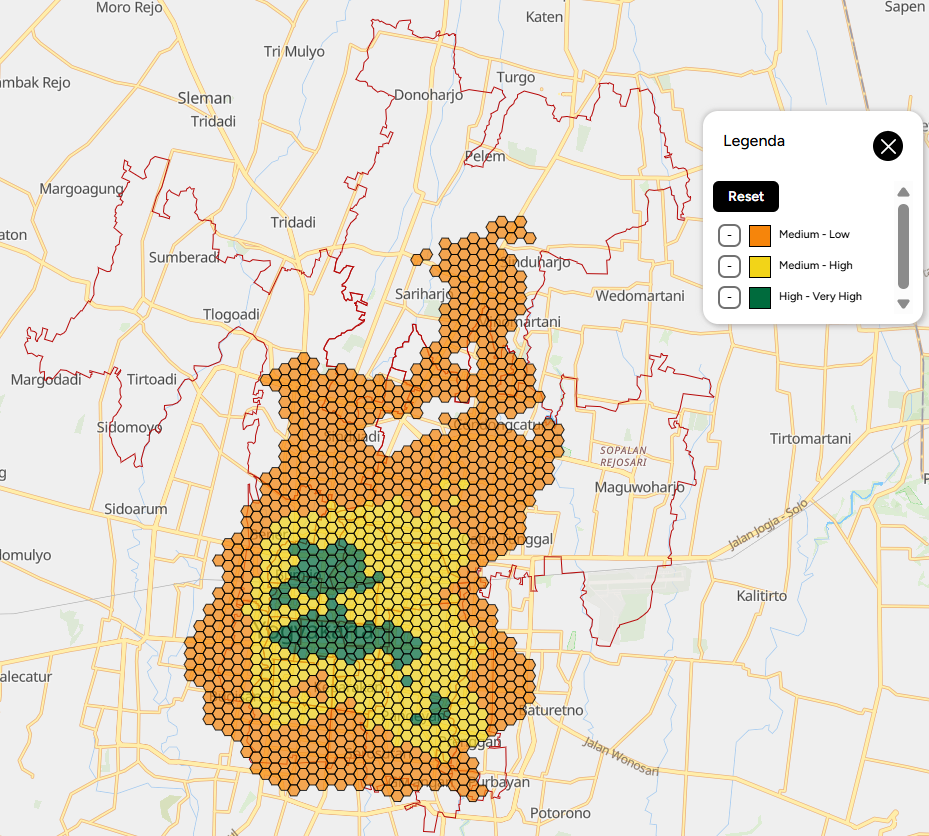Click the Legenda panel title

pyautogui.click(x=754, y=141)
